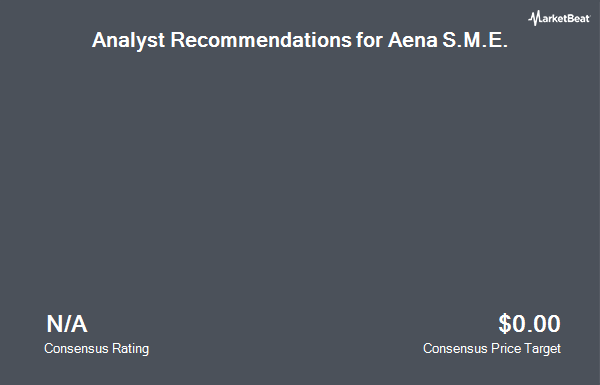Click the Aena S.M.E. company name

pyautogui.click(x=448, y=39)
